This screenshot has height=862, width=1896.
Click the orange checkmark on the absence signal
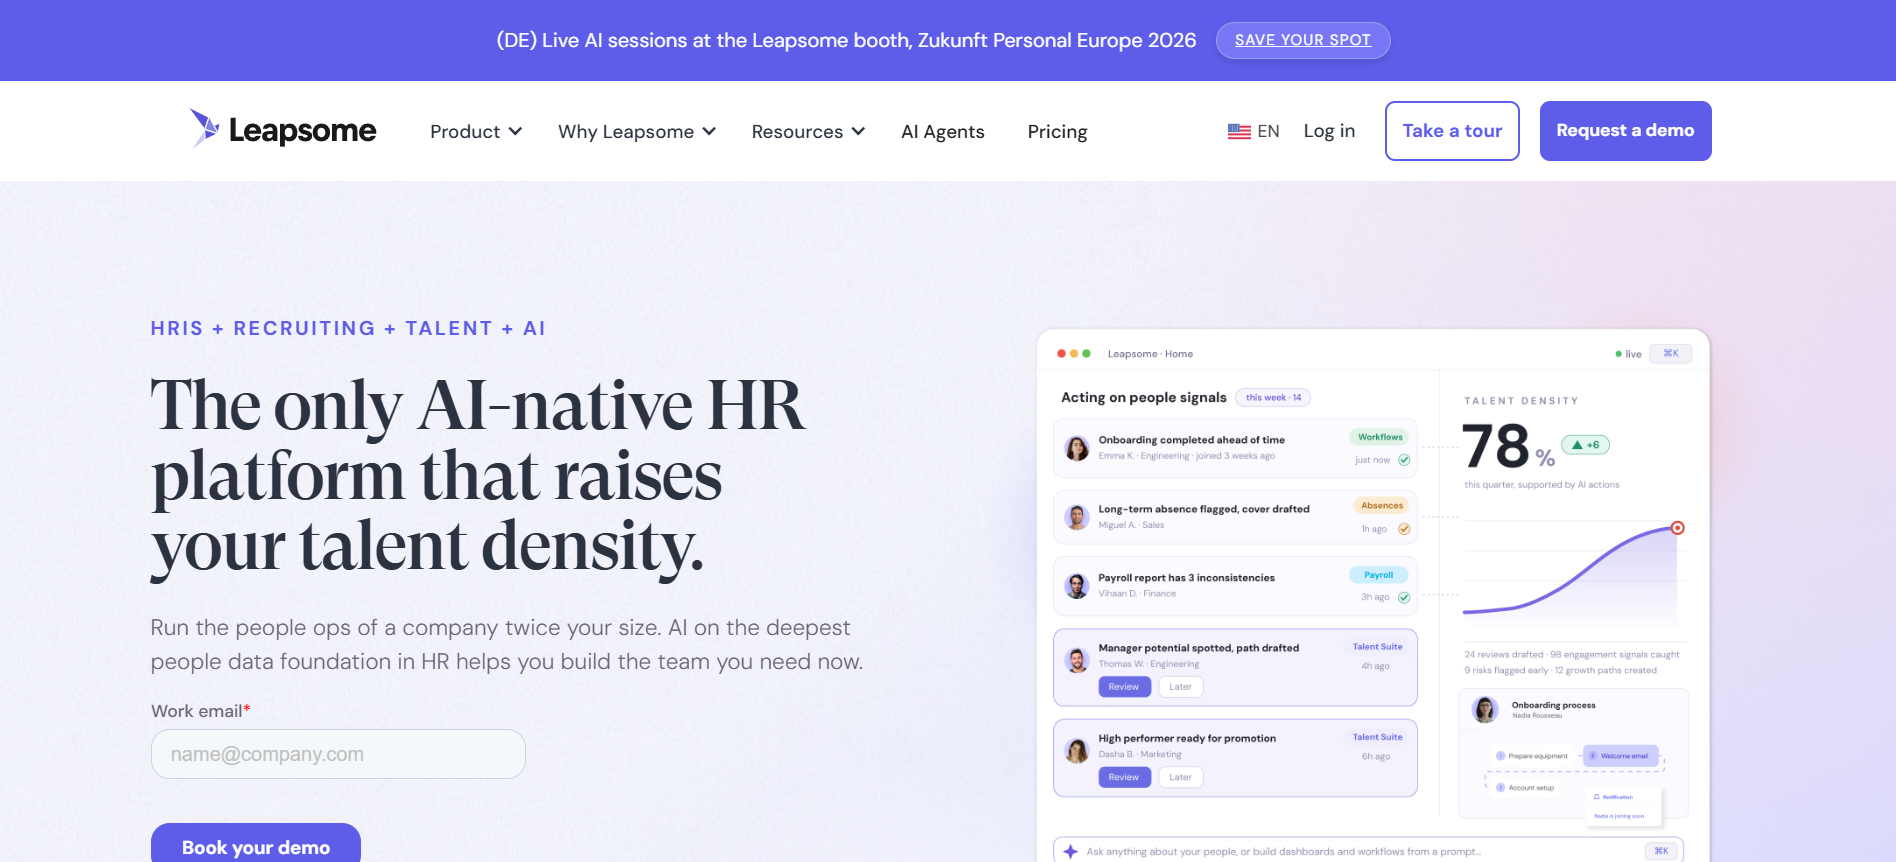(1404, 529)
